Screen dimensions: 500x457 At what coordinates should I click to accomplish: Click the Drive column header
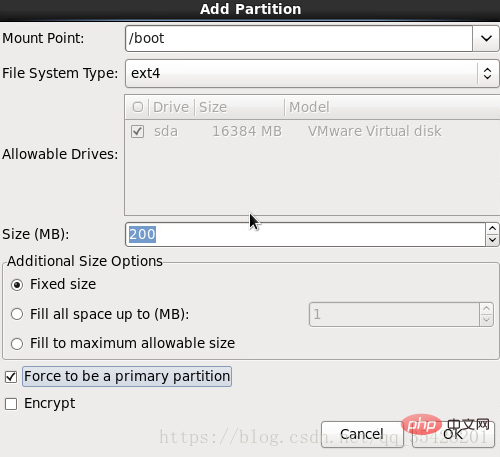(171, 107)
